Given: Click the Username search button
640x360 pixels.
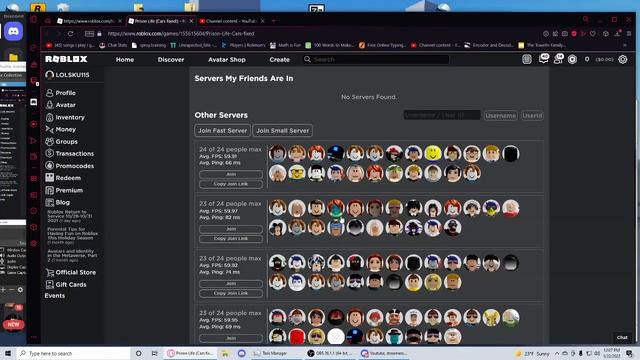Looking at the screenshot, I should [500, 116].
